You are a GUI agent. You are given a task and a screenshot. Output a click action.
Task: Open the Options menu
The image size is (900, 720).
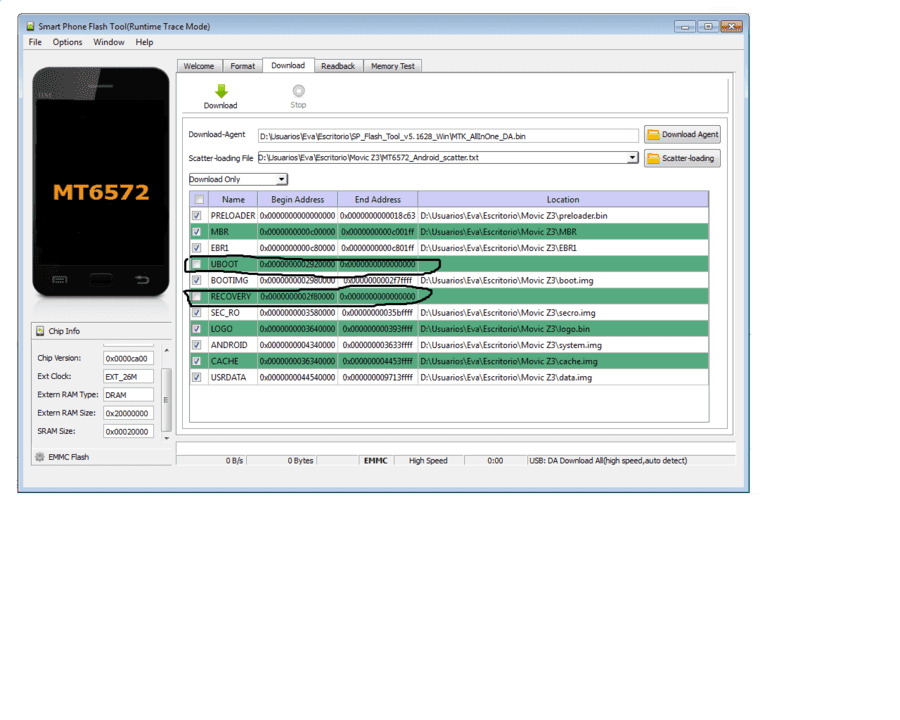(x=67, y=42)
